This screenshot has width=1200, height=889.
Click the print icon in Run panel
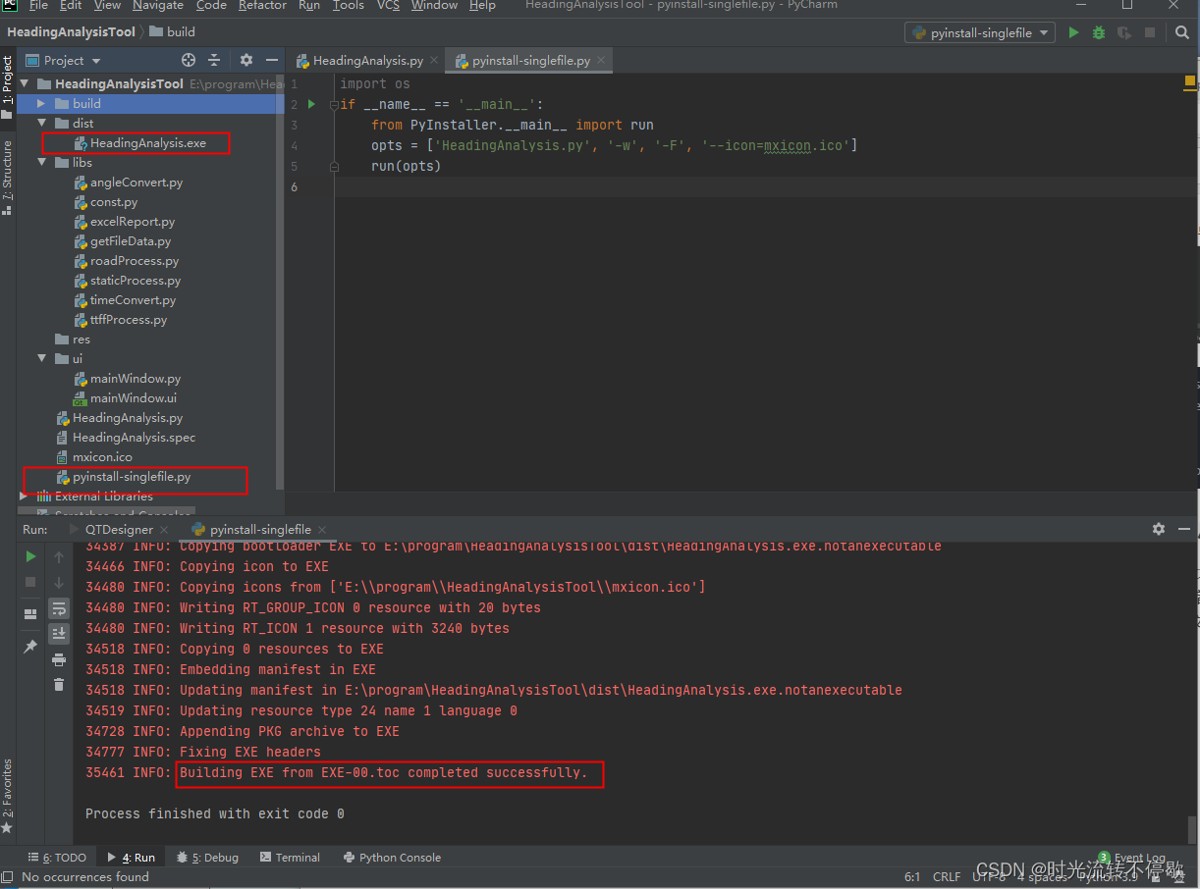(59, 659)
